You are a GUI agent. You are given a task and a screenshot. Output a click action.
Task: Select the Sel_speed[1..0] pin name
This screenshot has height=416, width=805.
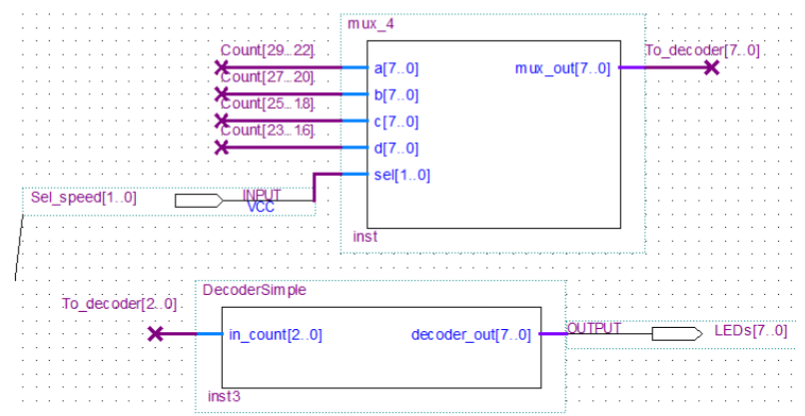pyautogui.click(x=84, y=198)
